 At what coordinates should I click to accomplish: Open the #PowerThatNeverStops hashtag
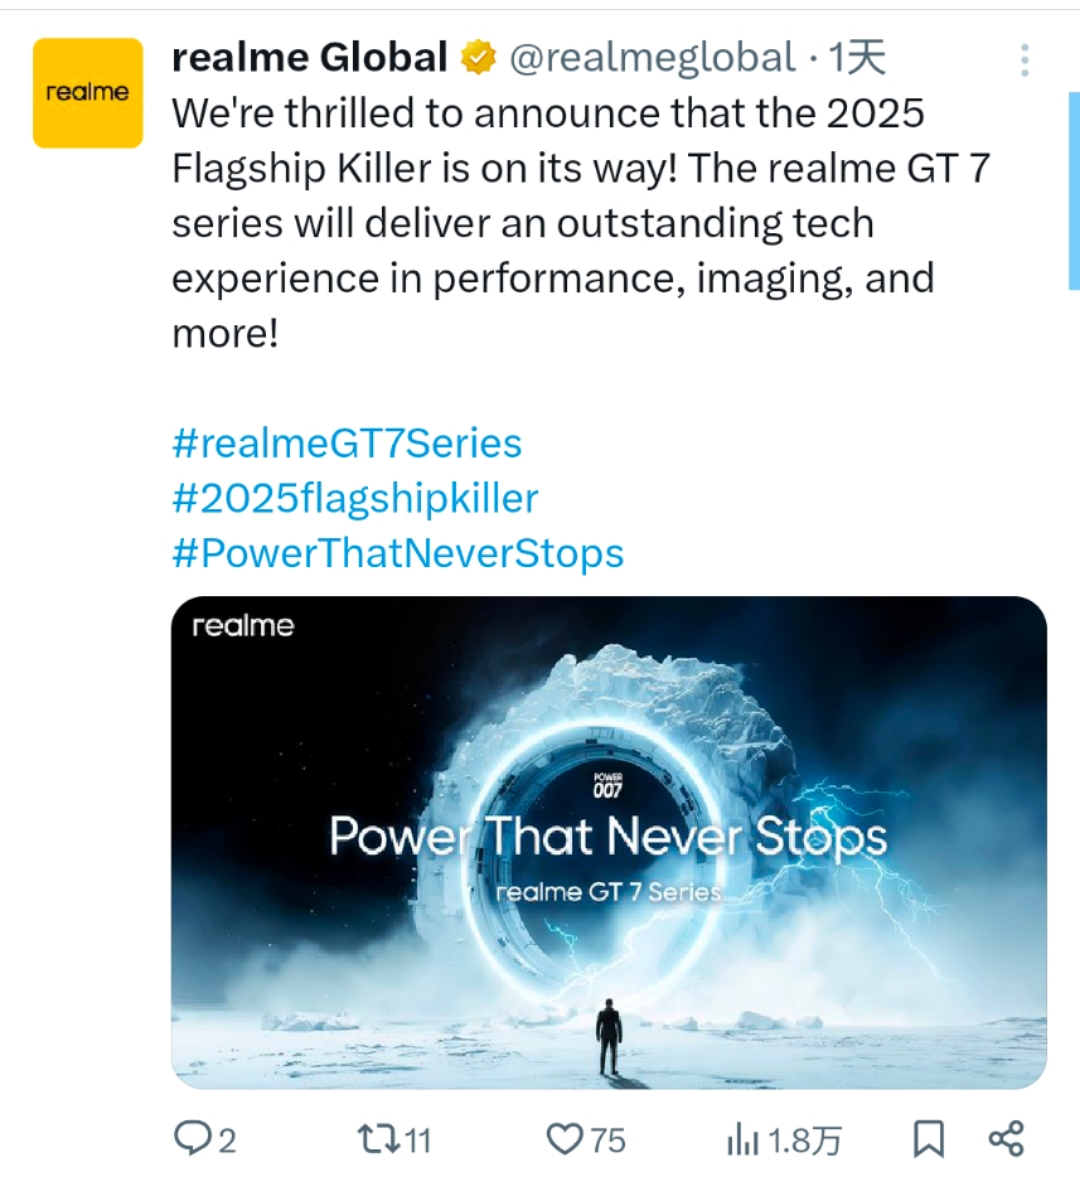pyautogui.click(x=398, y=553)
